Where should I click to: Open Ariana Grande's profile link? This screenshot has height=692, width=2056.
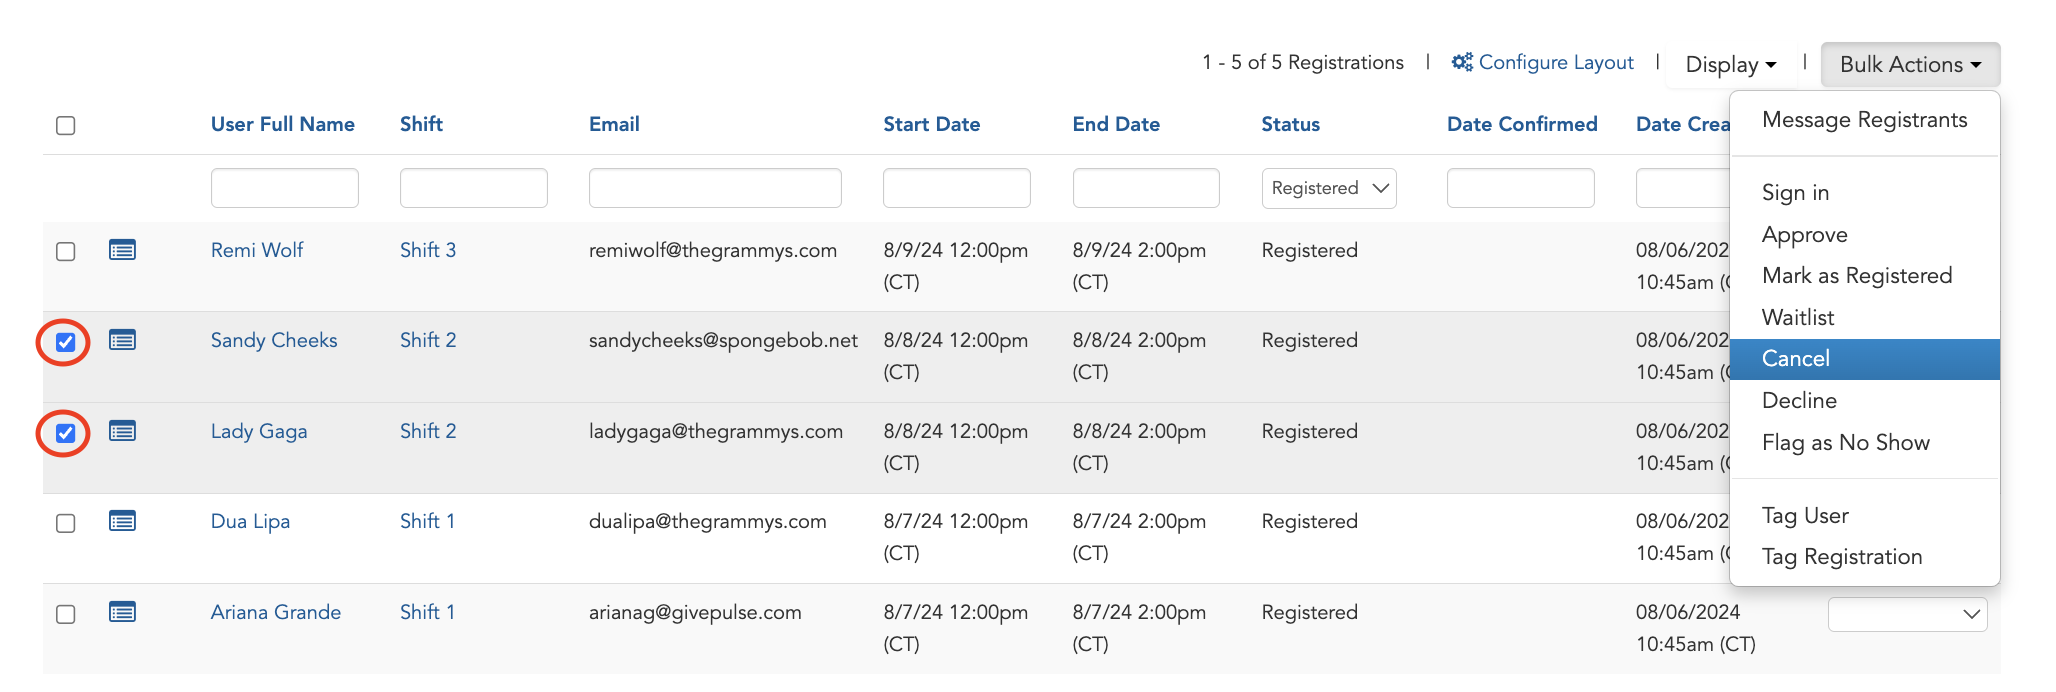click(276, 612)
